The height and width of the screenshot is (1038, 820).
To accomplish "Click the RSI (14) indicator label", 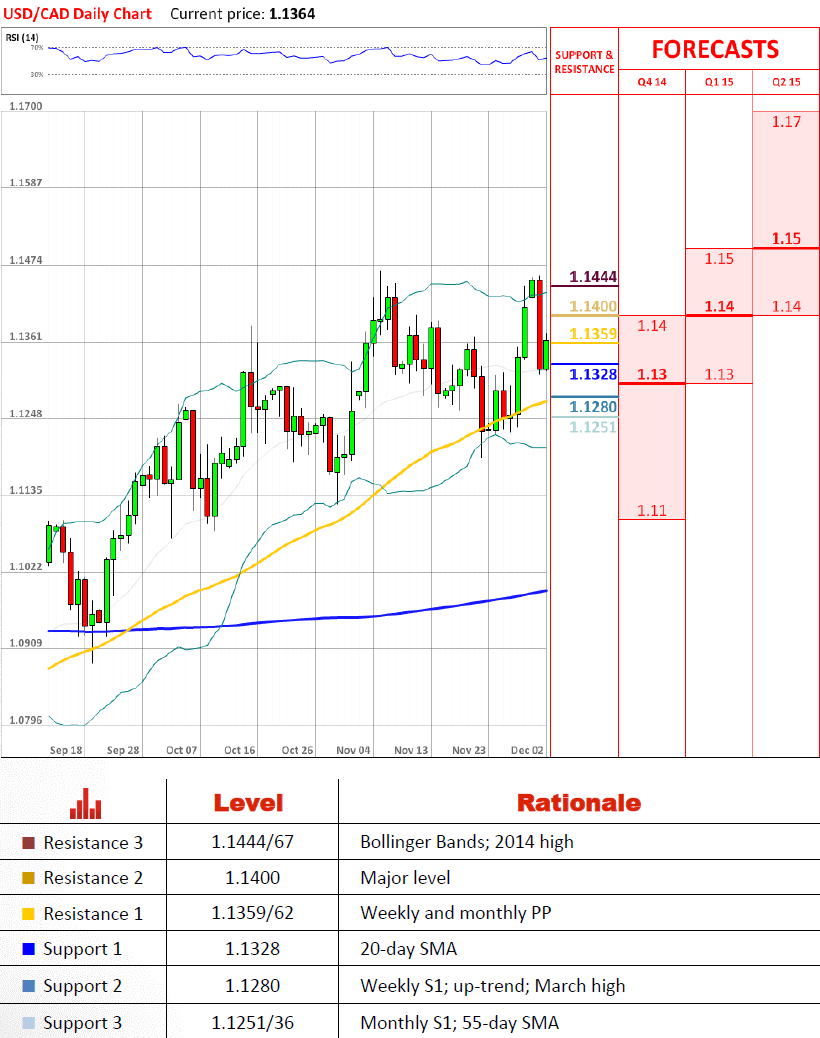I will [22, 38].
